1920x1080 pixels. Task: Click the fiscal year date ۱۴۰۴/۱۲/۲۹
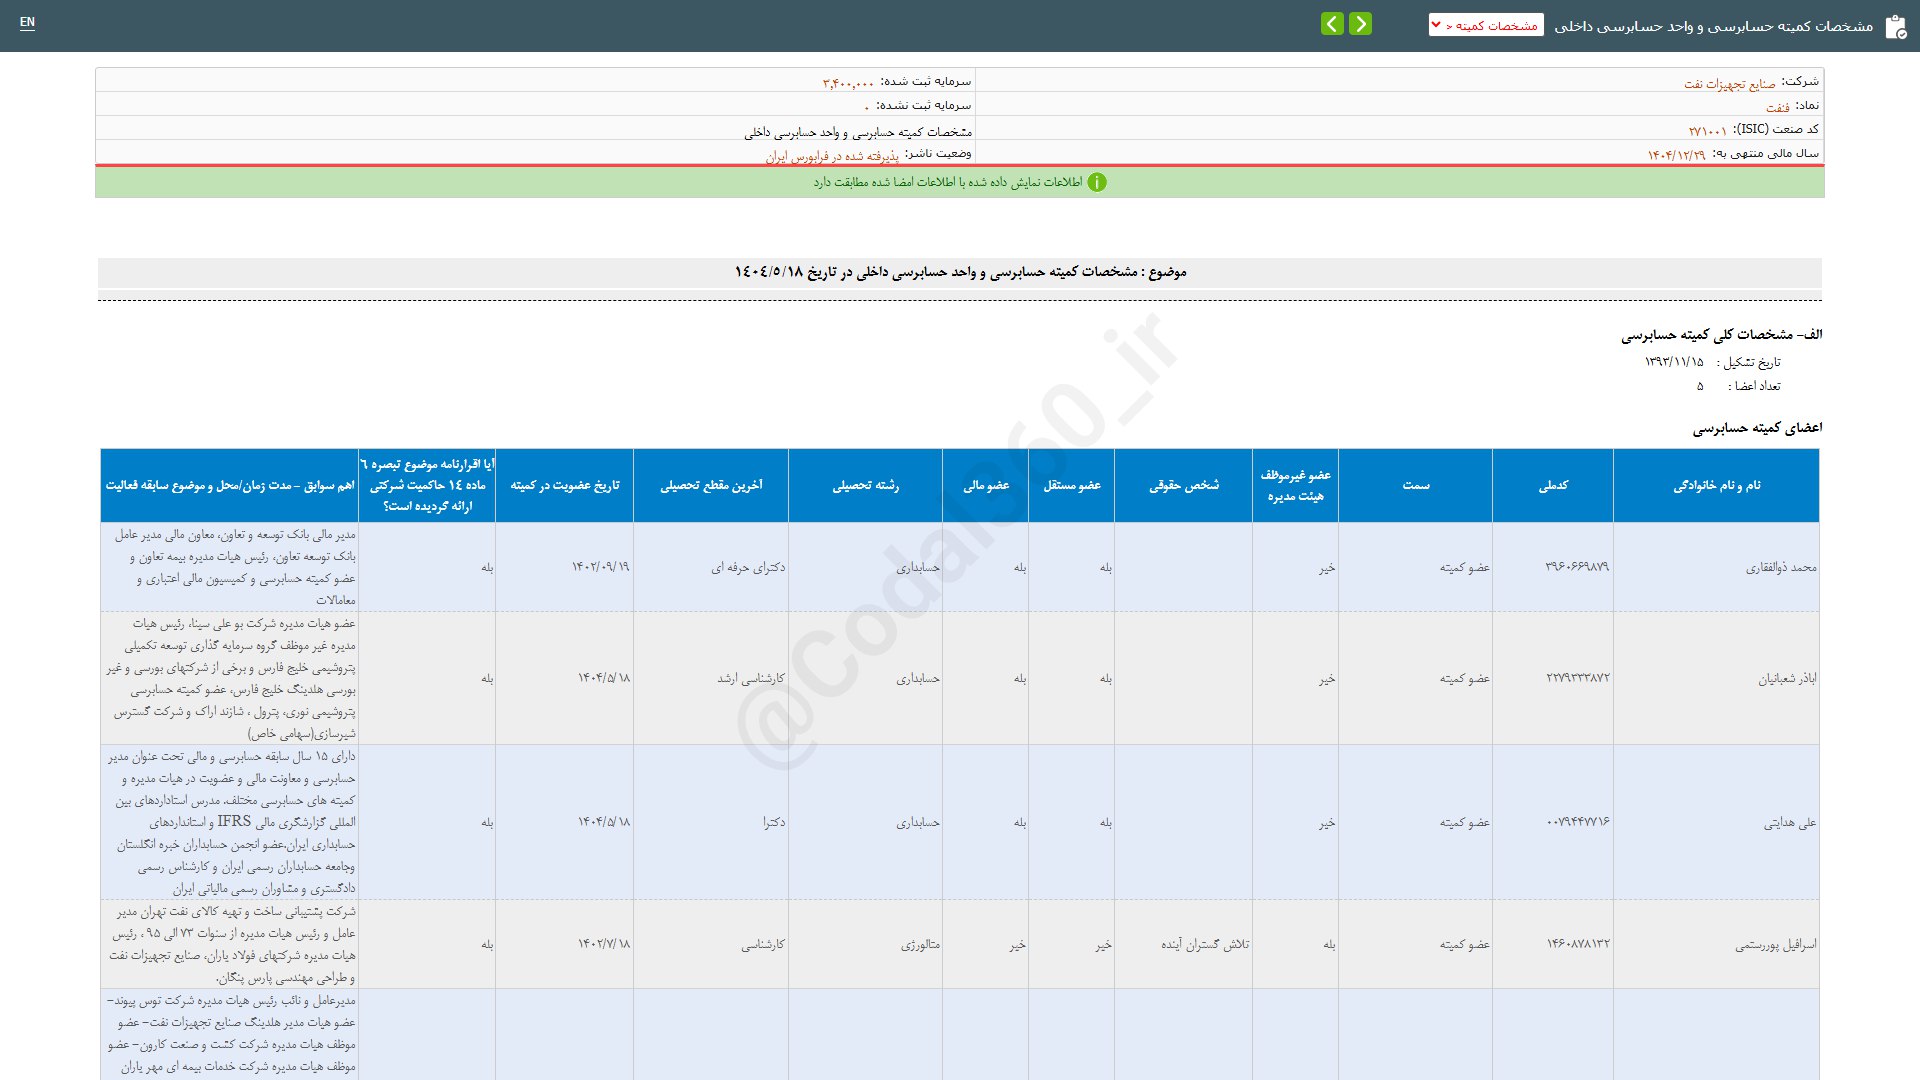point(1677,155)
